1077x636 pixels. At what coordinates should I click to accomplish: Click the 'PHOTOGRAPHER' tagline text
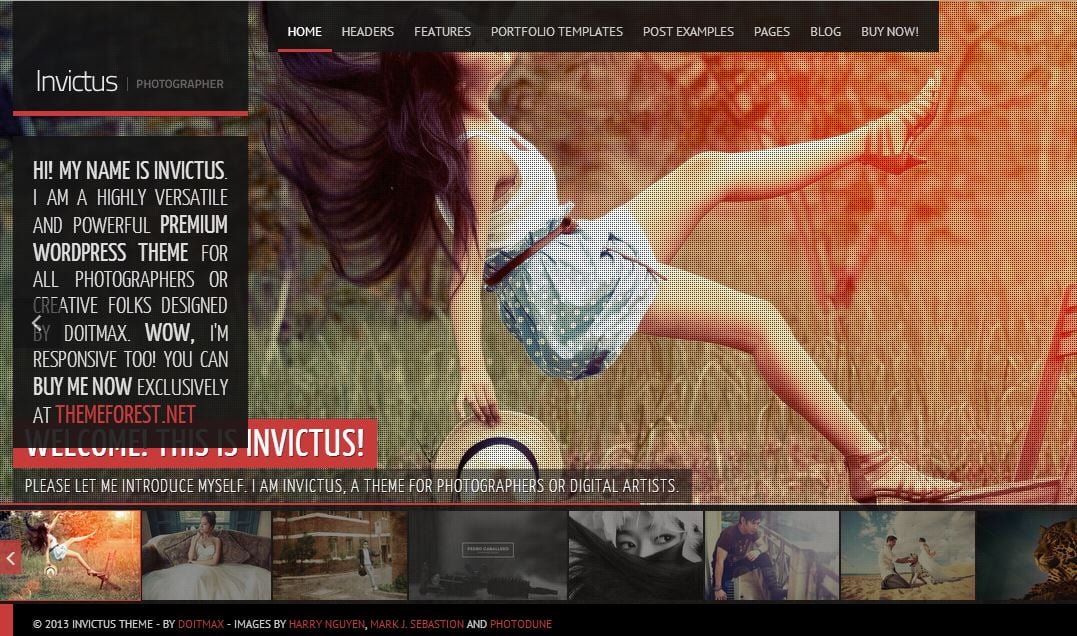[x=180, y=84]
